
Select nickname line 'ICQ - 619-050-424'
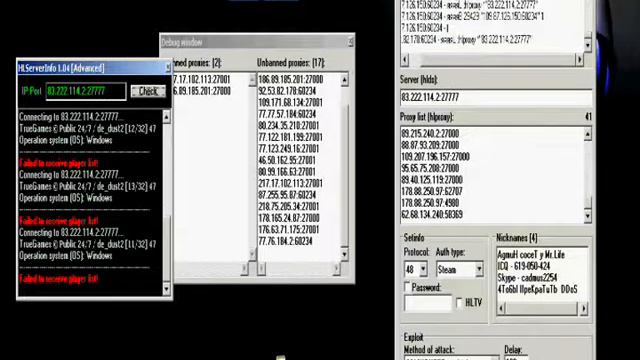pyautogui.click(x=524, y=266)
